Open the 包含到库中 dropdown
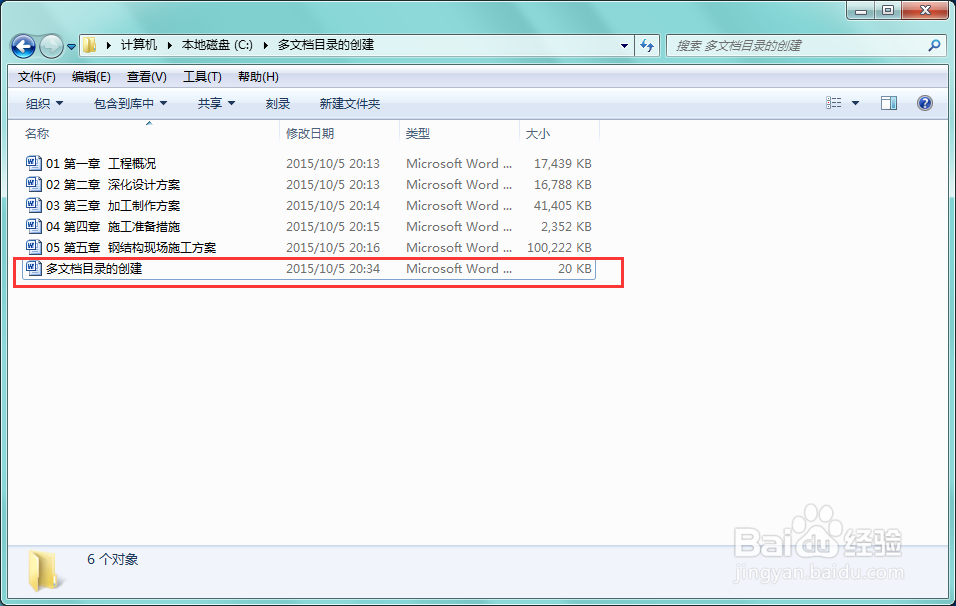This screenshot has height=606, width=956. [130, 104]
